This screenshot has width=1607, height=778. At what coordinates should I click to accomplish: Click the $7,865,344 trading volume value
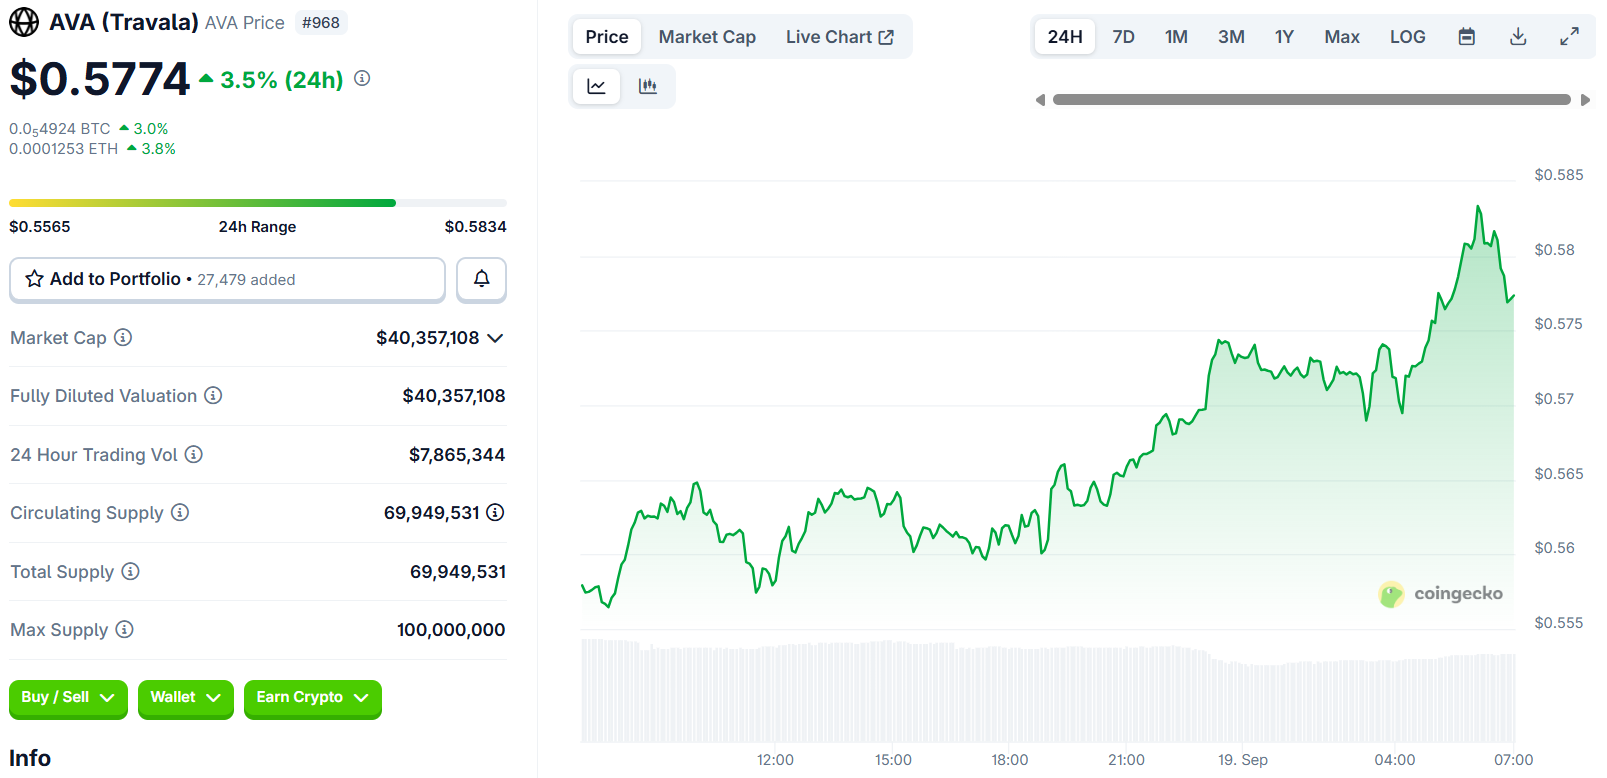tap(457, 455)
